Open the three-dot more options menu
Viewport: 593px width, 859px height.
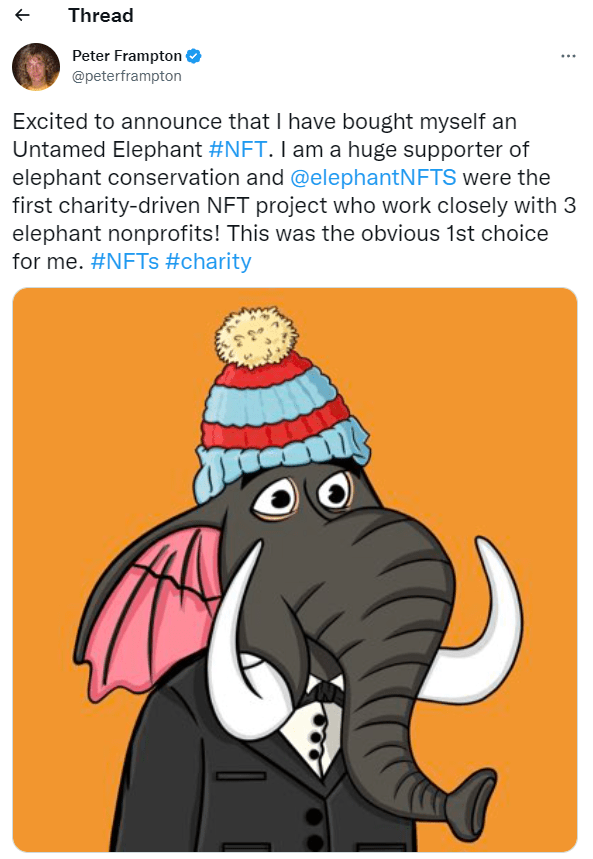tap(568, 56)
